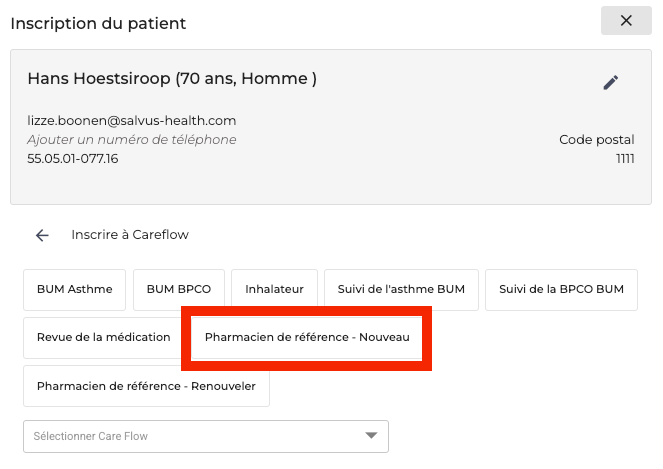The height and width of the screenshot is (469, 663).
Task: Choose Suivi de la BPCO BUM
Action: (561, 290)
